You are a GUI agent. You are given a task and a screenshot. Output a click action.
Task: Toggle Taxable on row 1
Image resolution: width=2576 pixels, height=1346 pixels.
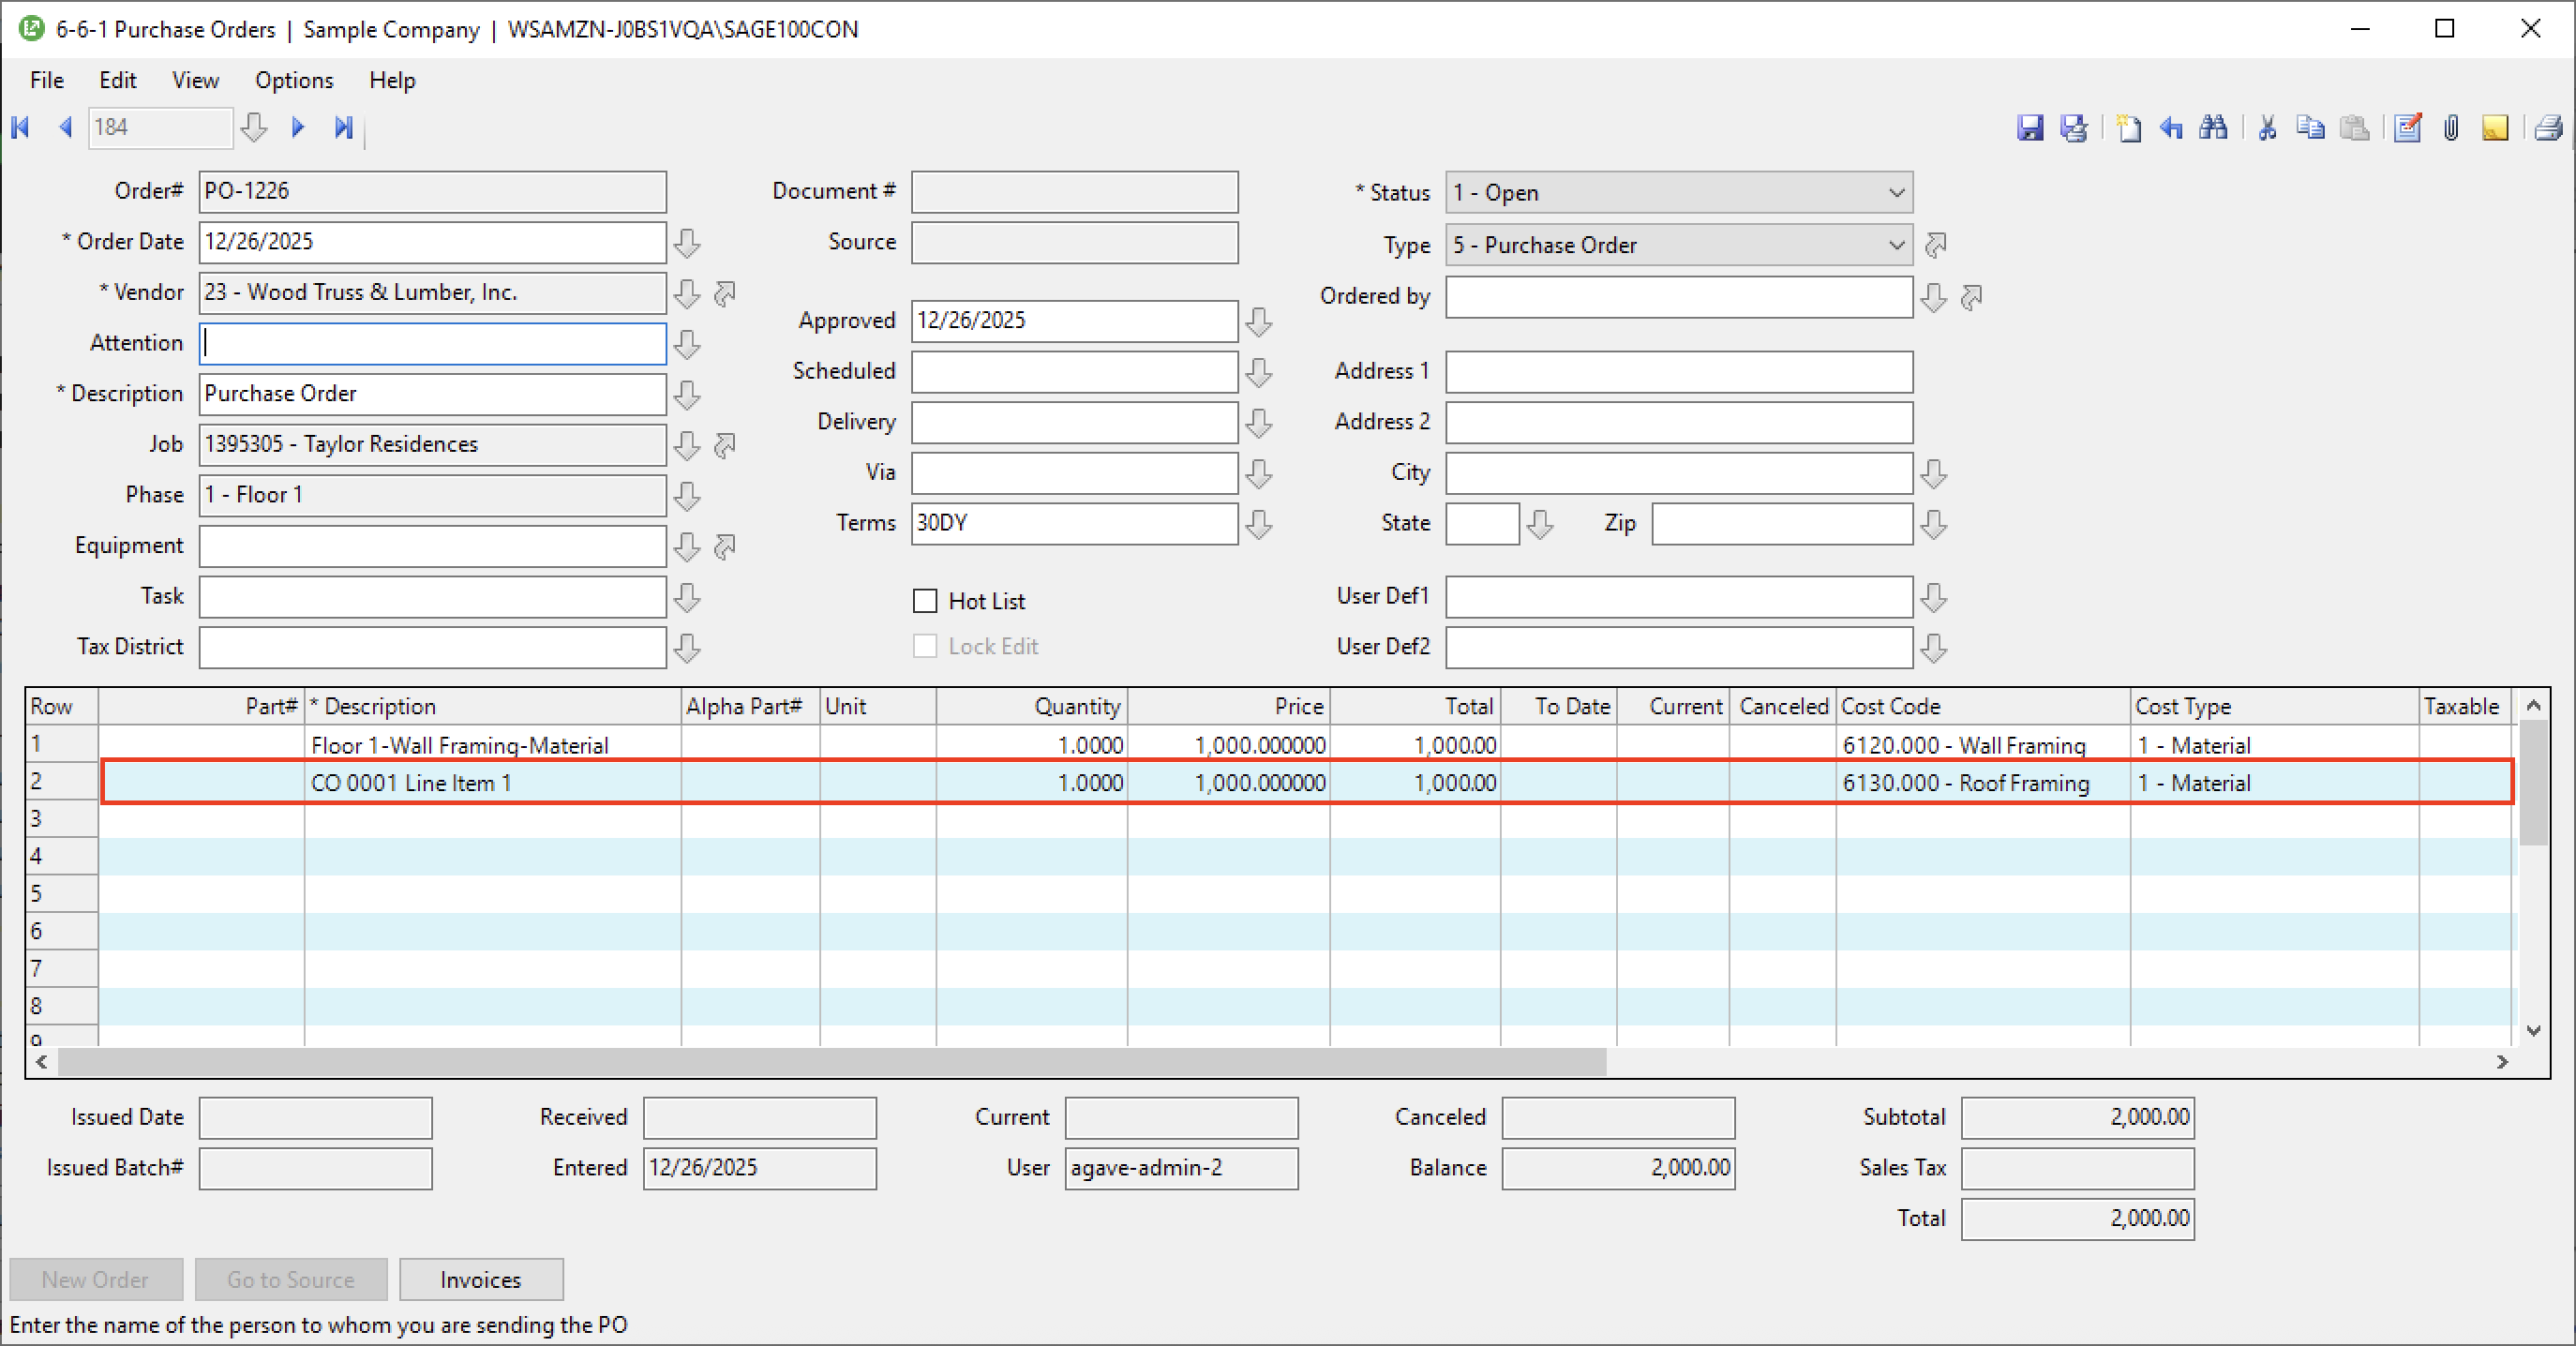2464,745
